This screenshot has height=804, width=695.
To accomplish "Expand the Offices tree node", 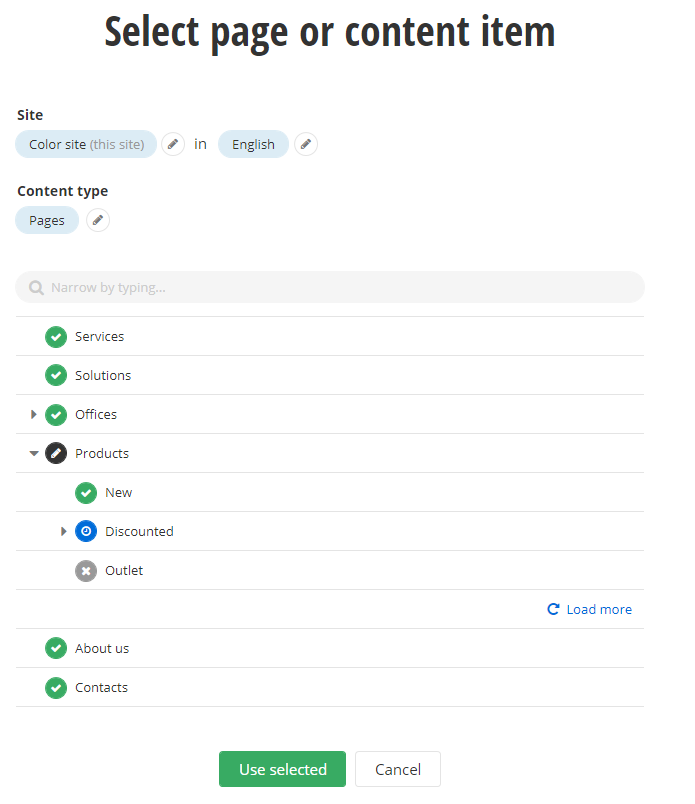I will pos(34,415).
